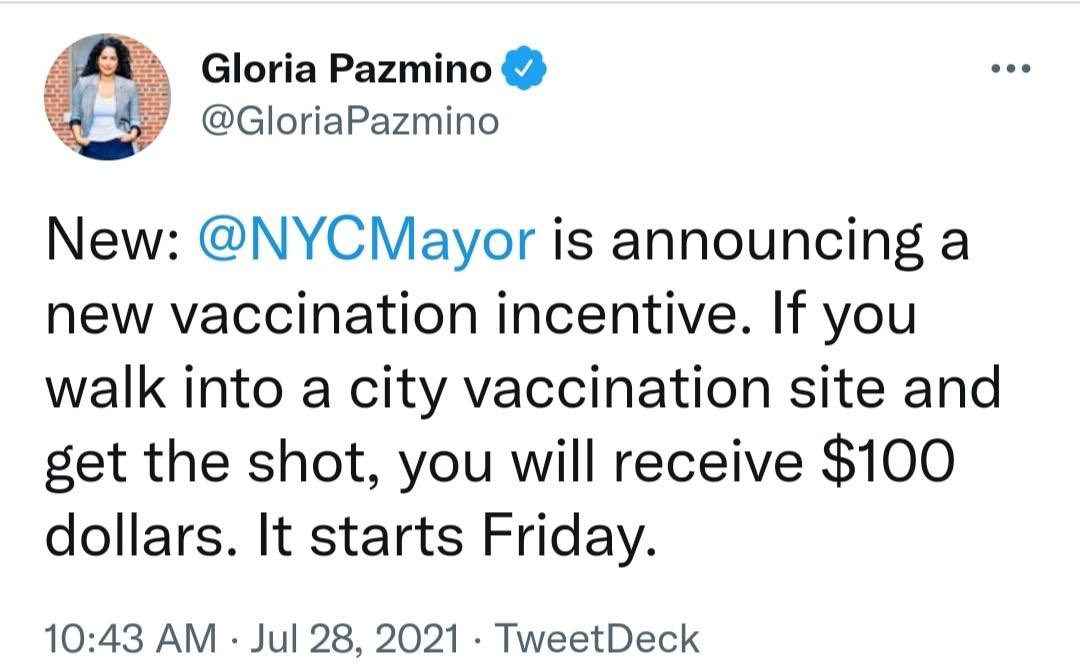
Task: Open the @GloriaPazmino handle link
Action: point(350,122)
